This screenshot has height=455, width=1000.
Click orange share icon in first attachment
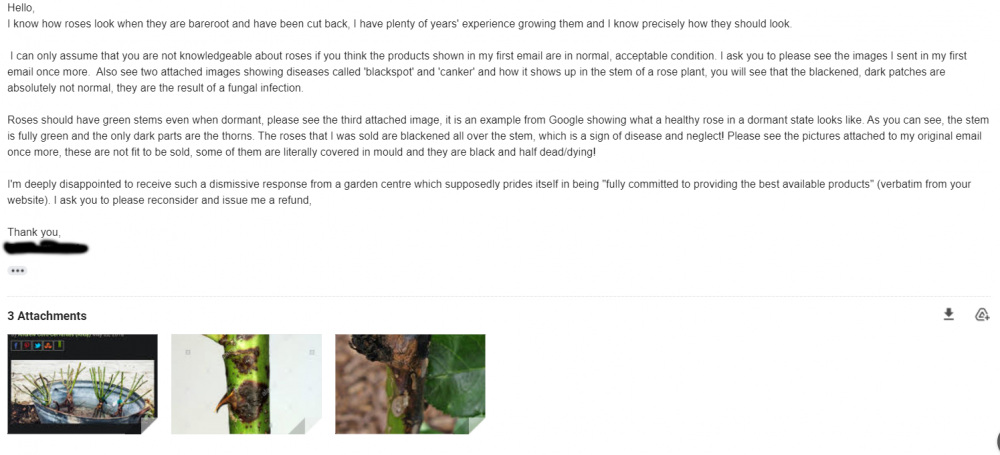[x=48, y=346]
